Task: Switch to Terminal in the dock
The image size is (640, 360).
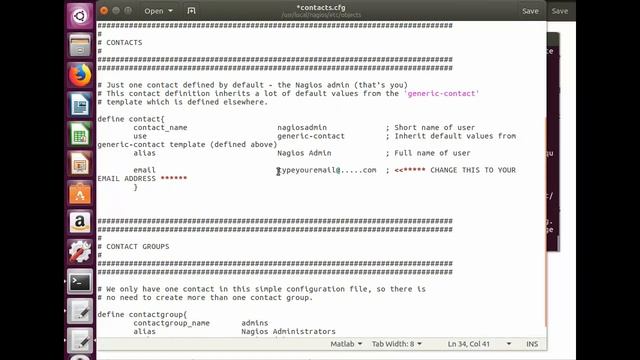Action: [x=80, y=282]
